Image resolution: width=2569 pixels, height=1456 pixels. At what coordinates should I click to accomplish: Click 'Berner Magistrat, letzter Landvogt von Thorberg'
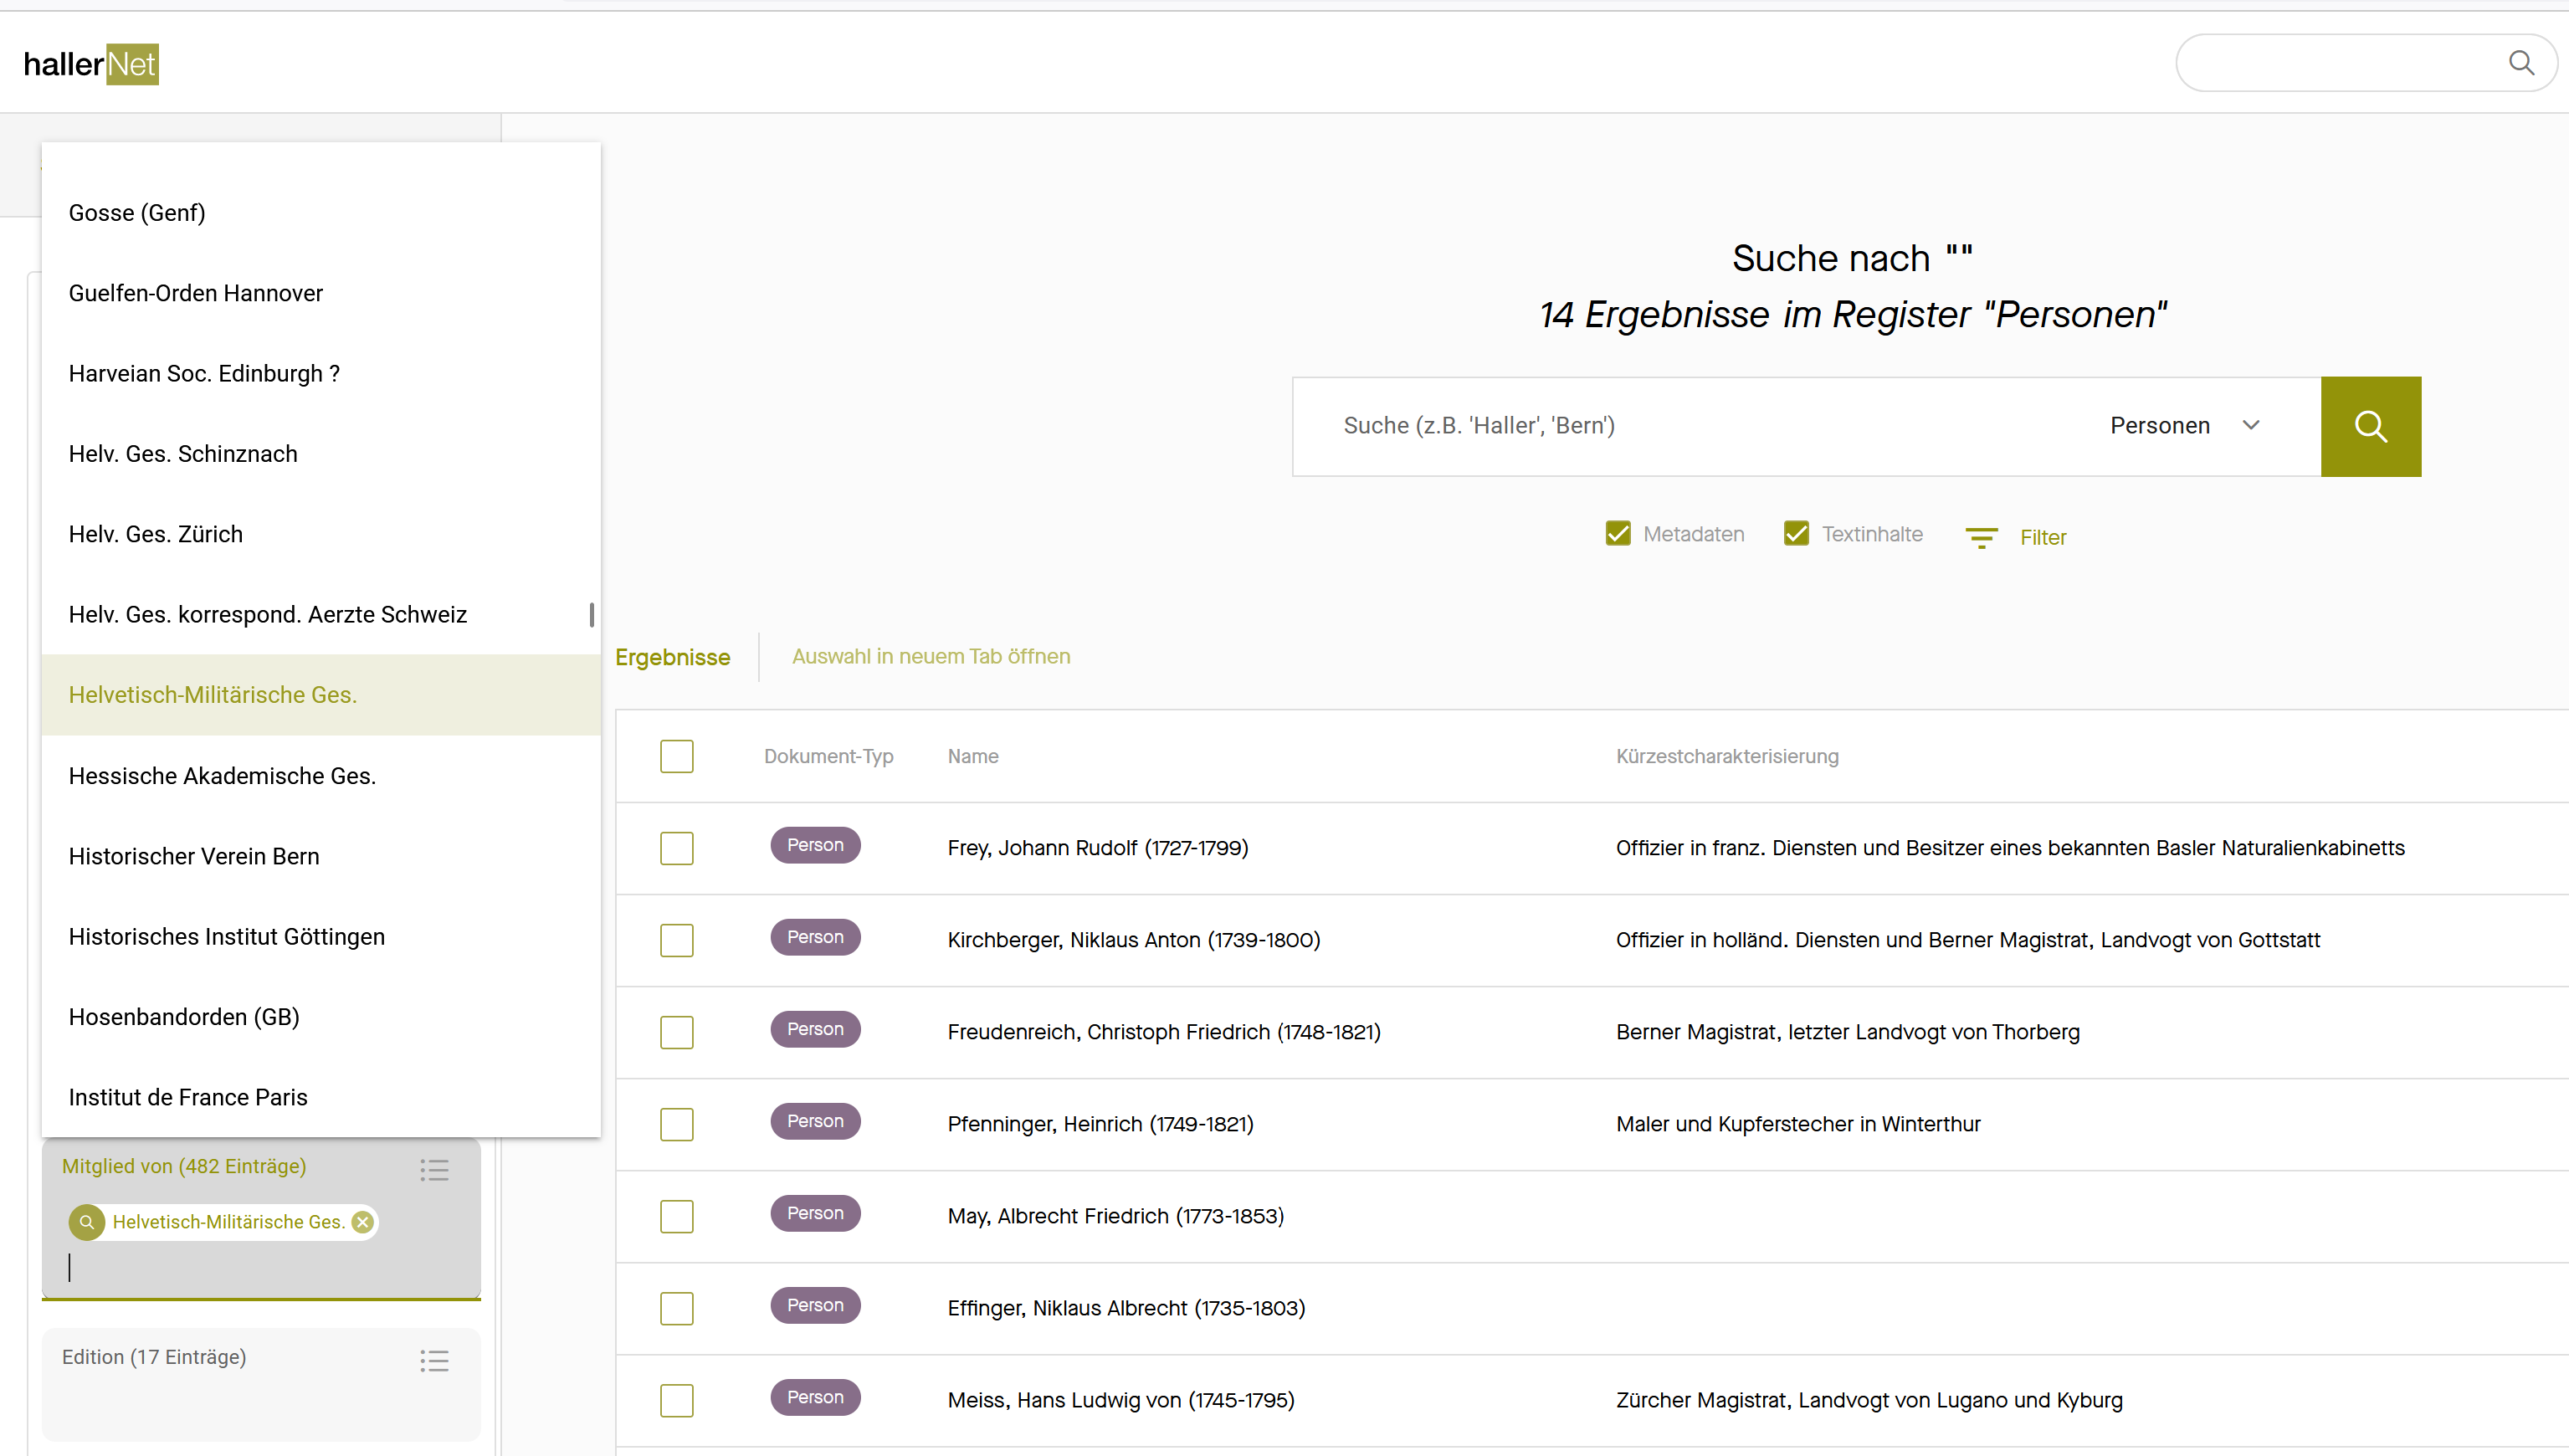coord(1847,1032)
